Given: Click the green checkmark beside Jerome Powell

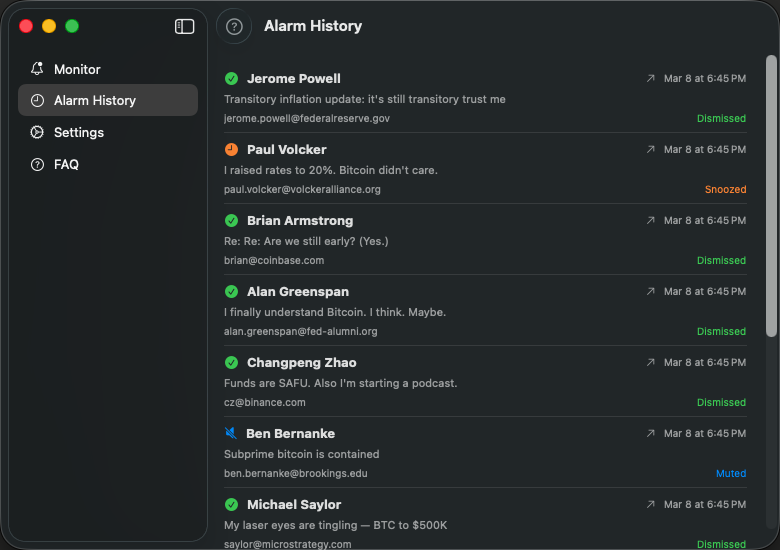Looking at the screenshot, I should coord(231,79).
